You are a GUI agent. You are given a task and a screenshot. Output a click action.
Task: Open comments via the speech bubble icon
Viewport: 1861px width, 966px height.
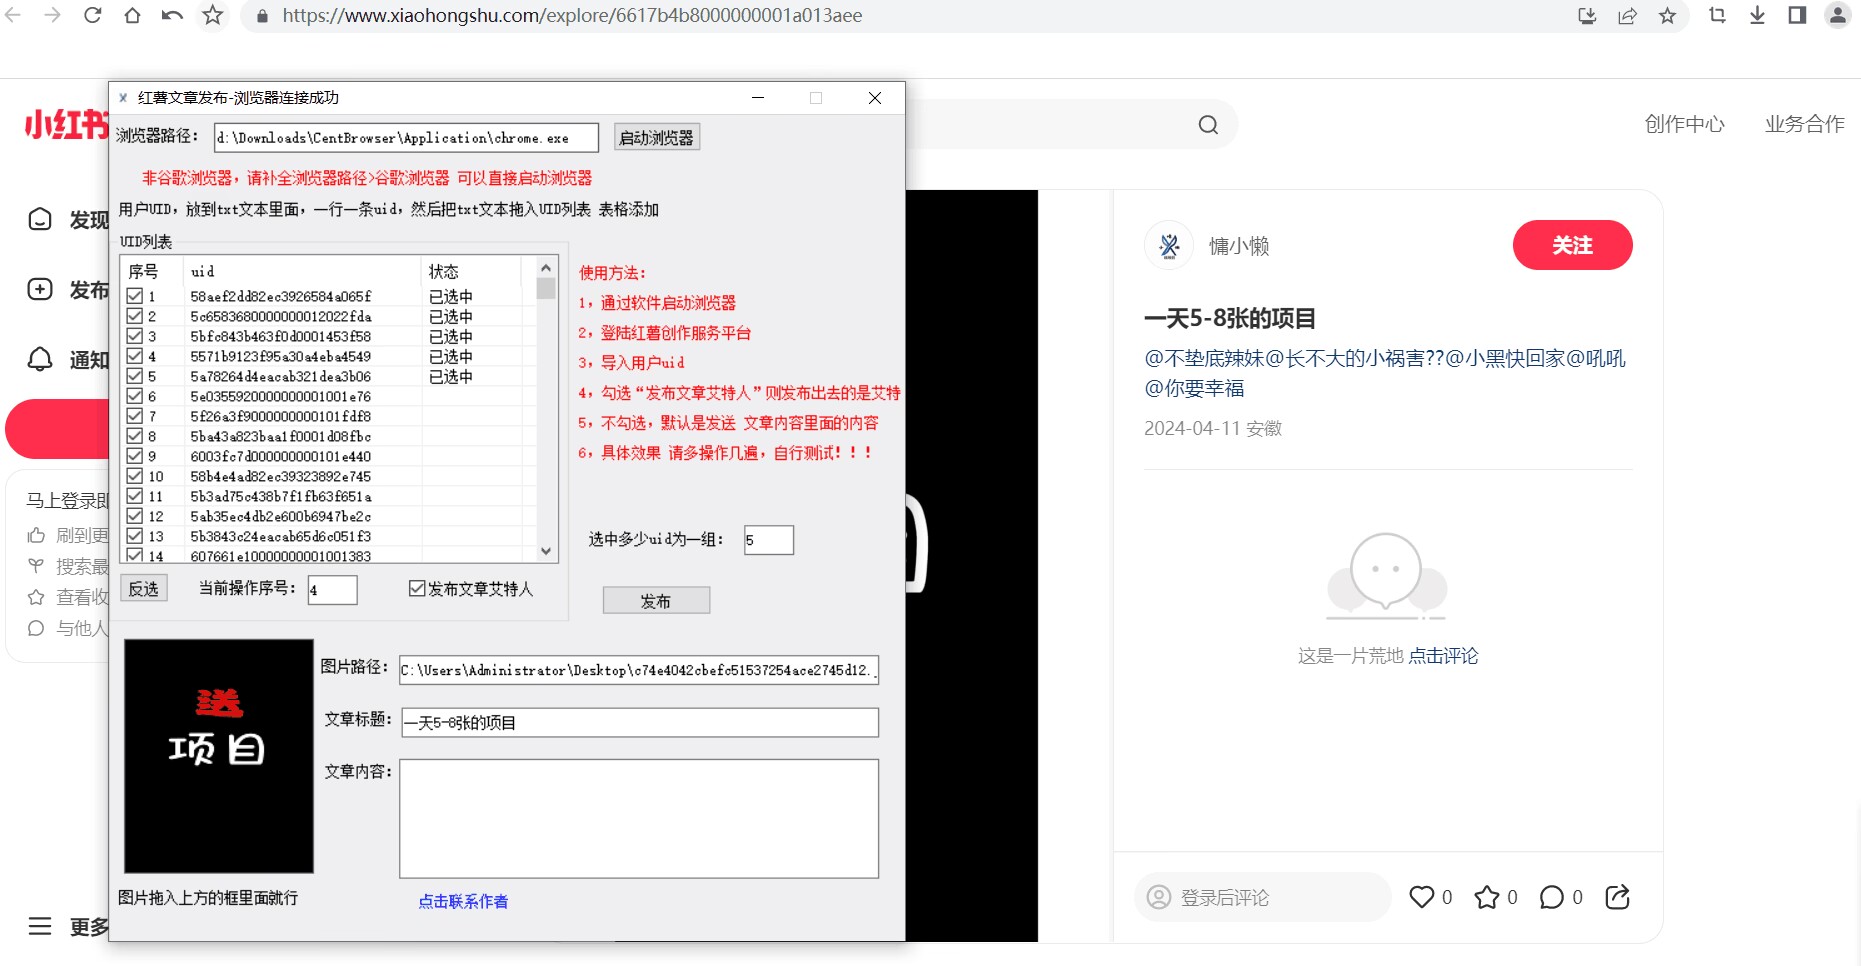point(1551,897)
